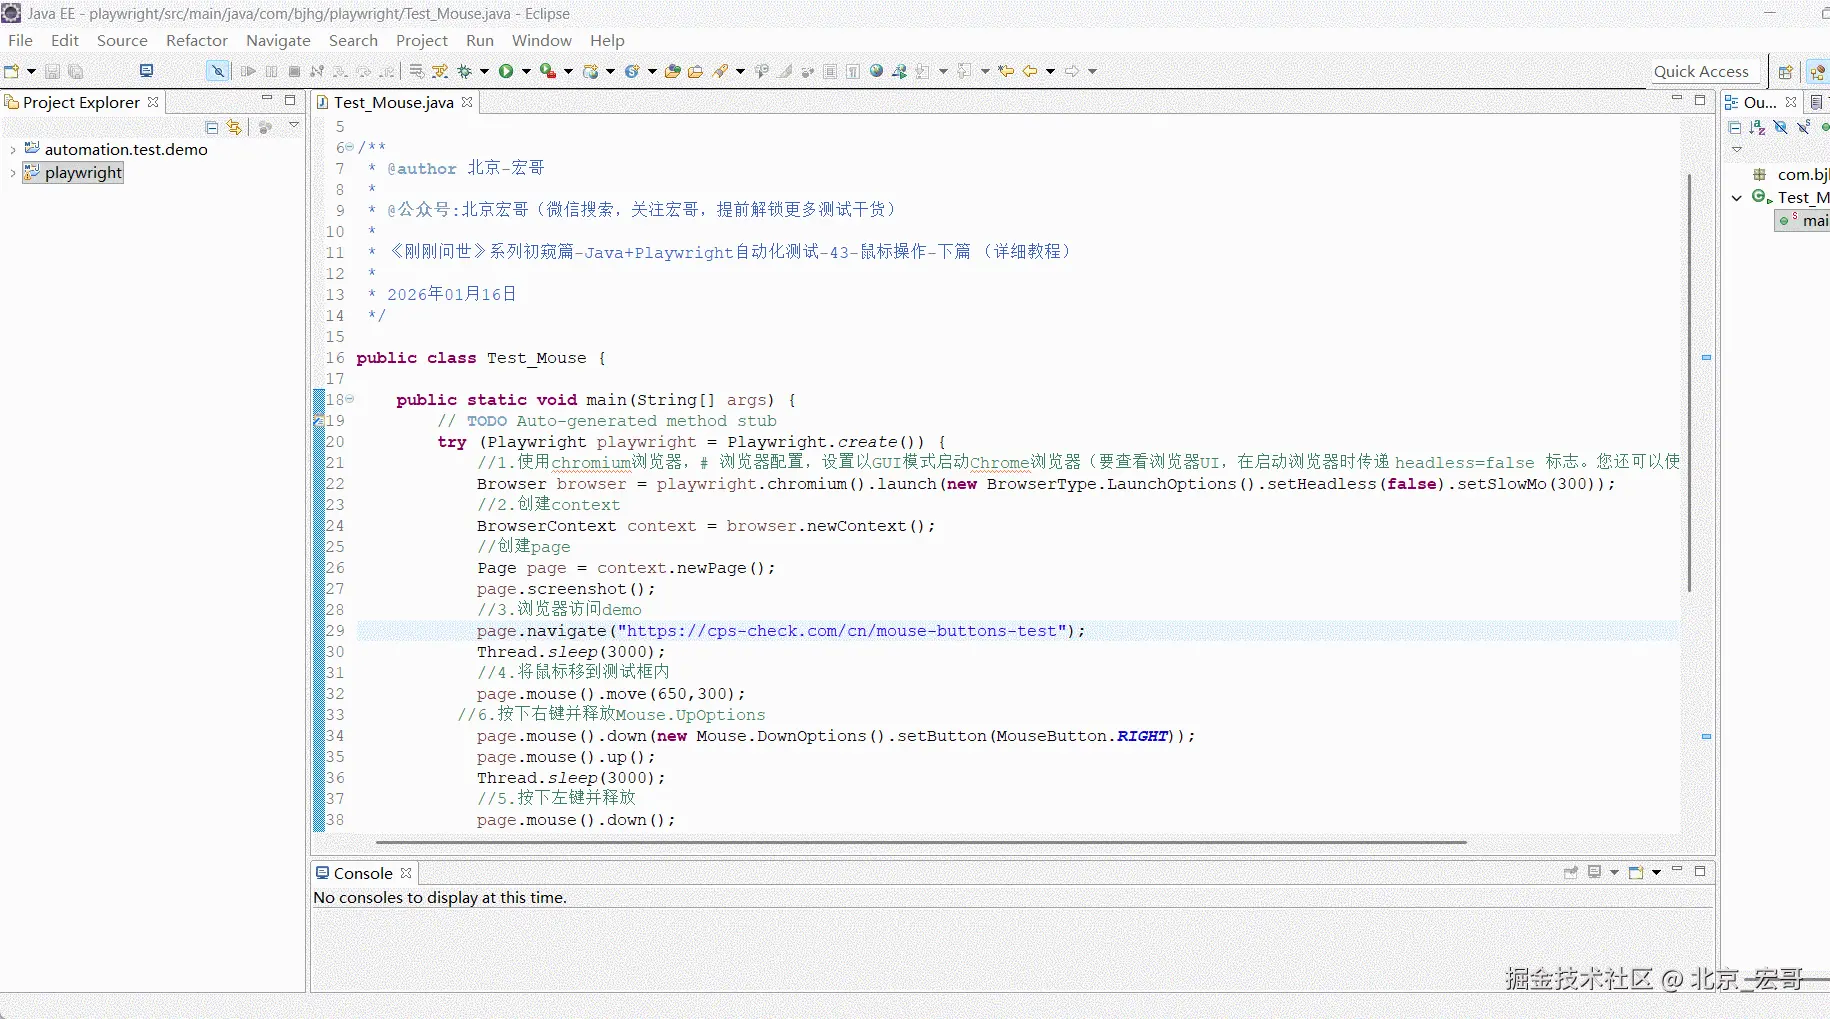Click the Open Task folder icon
Viewport: 1830px width, 1019px height.
[x=695, y=71]
